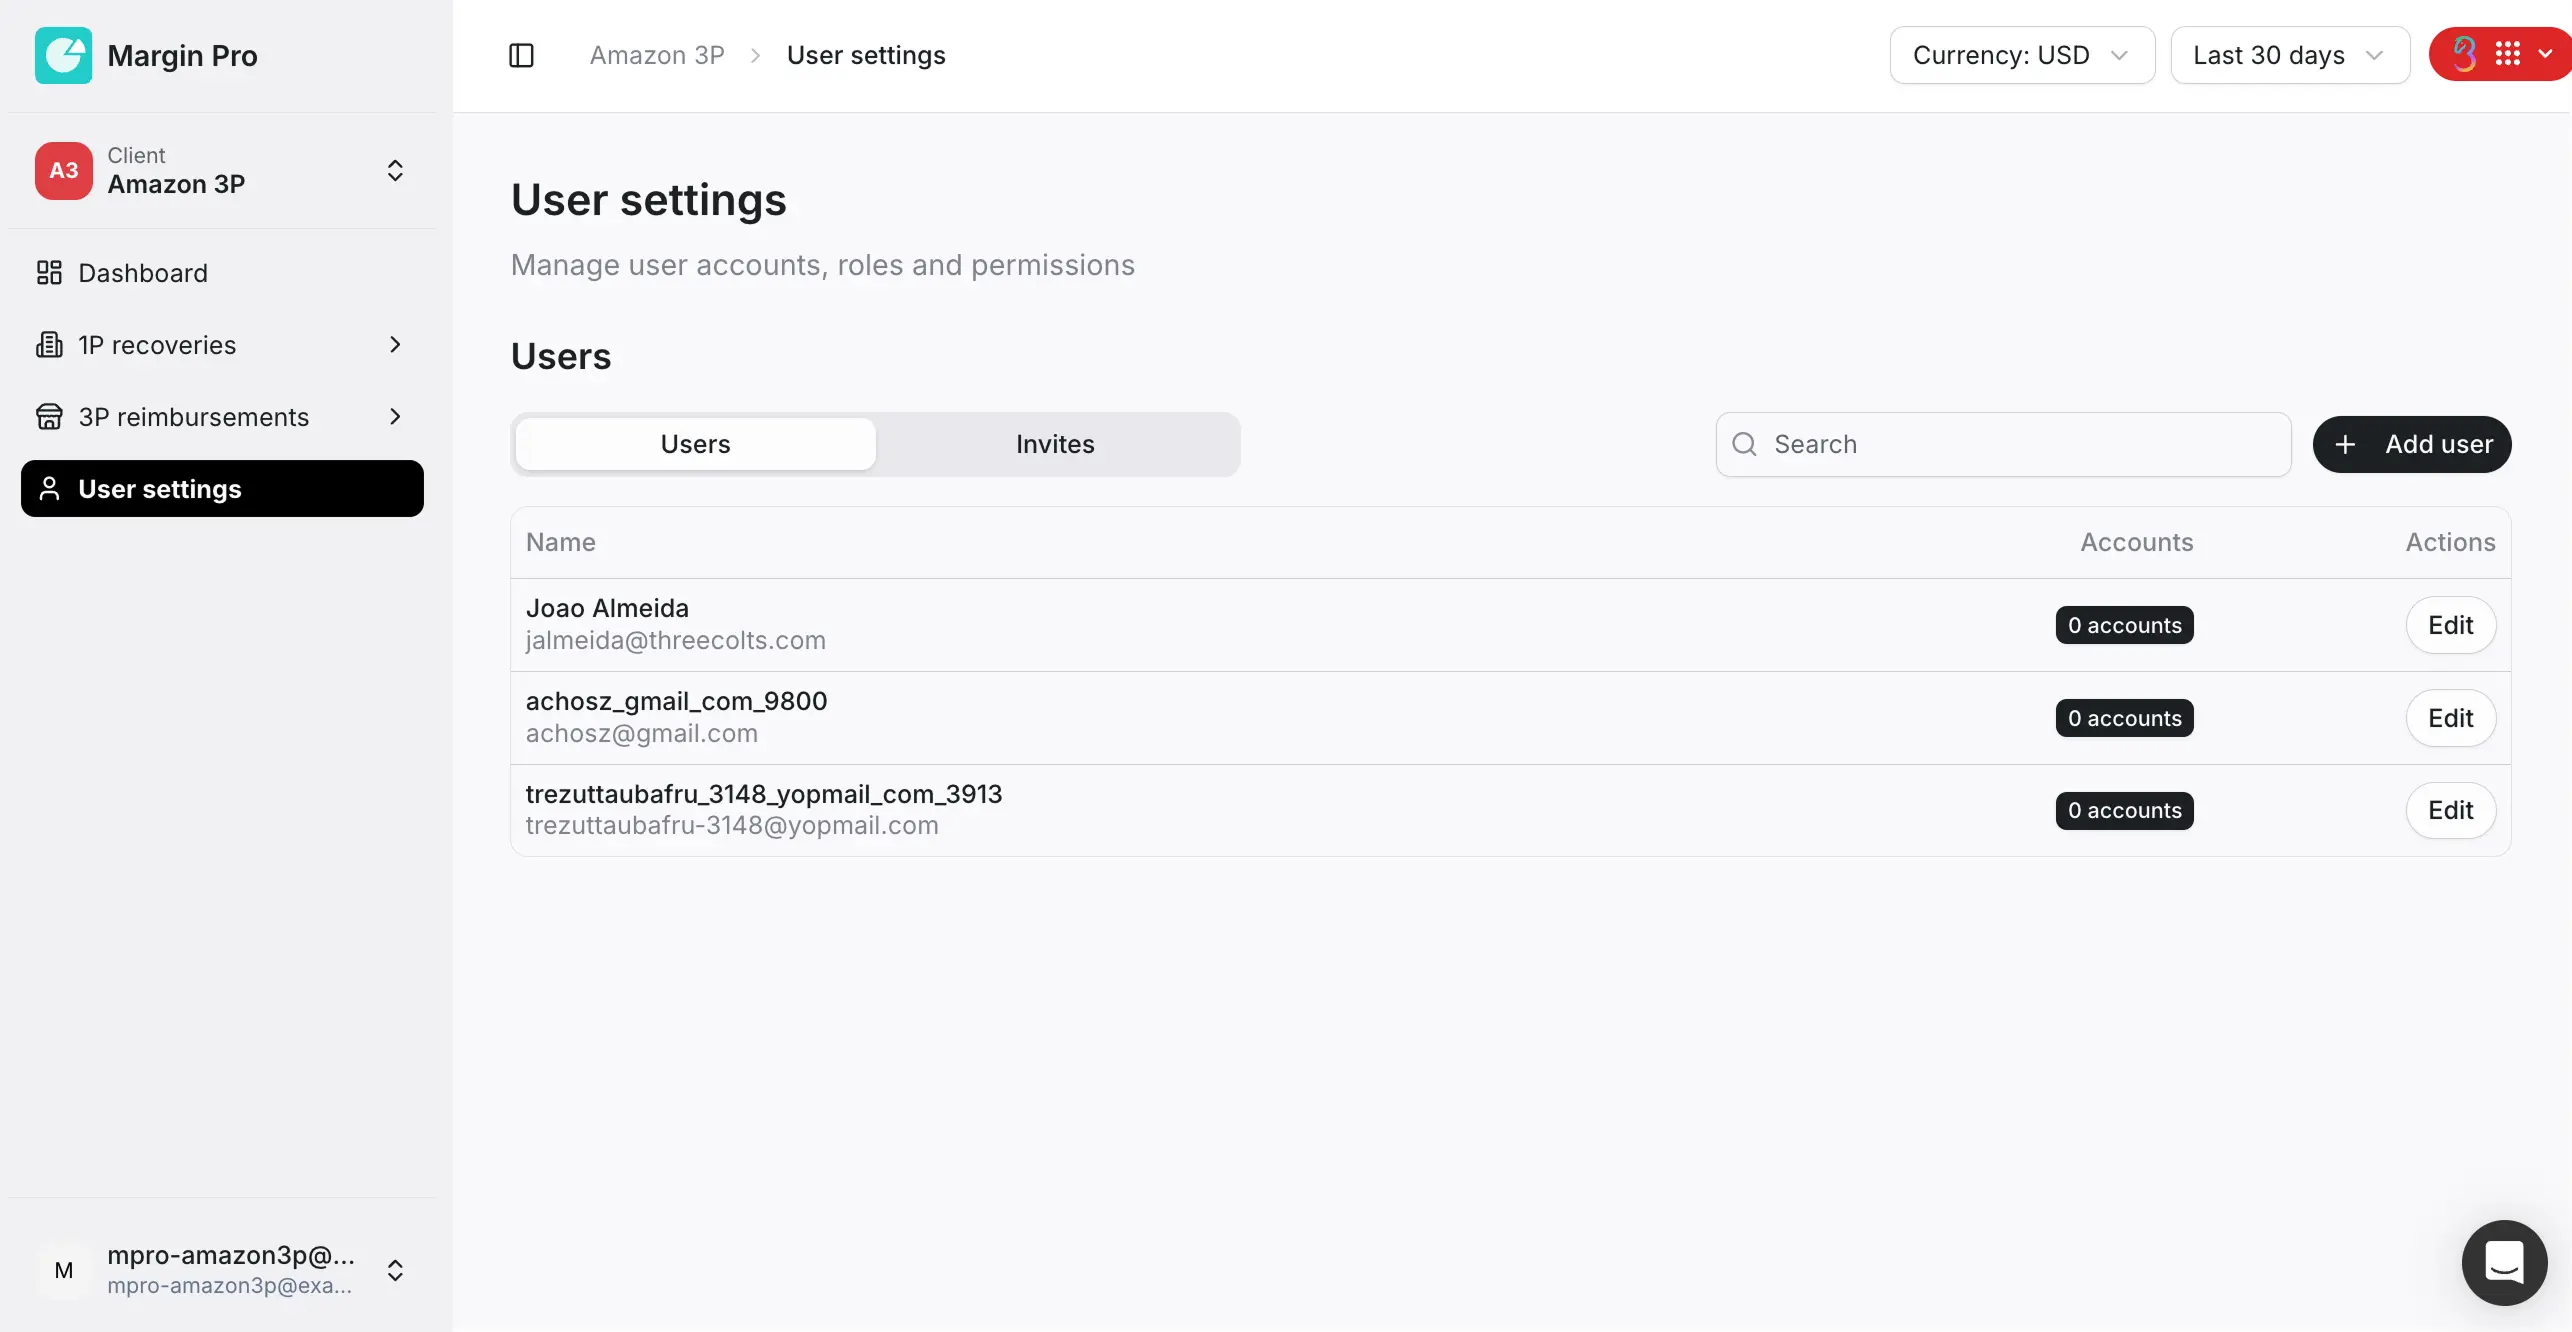The image size is (2572, 1332).
Task: Expand the 1P recoveries submenu chevron
Action: tap(395, 345)
